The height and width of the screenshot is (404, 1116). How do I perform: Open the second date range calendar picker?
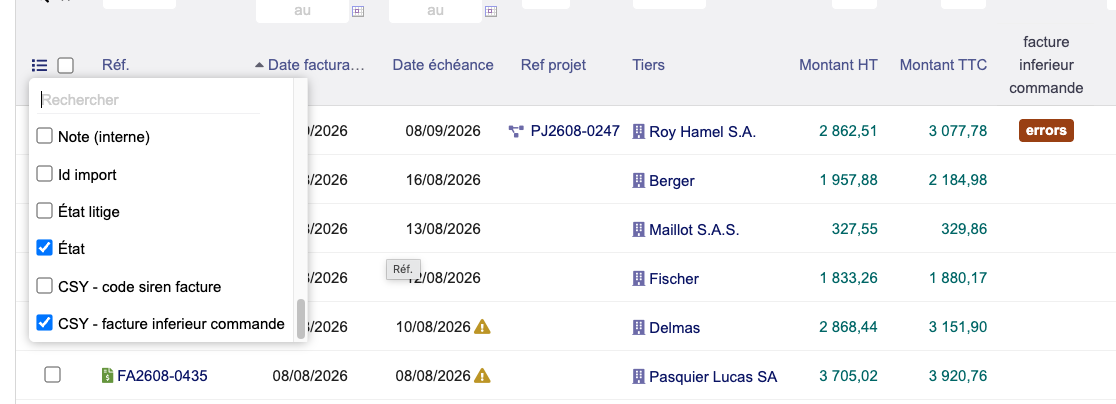(490, 11)
